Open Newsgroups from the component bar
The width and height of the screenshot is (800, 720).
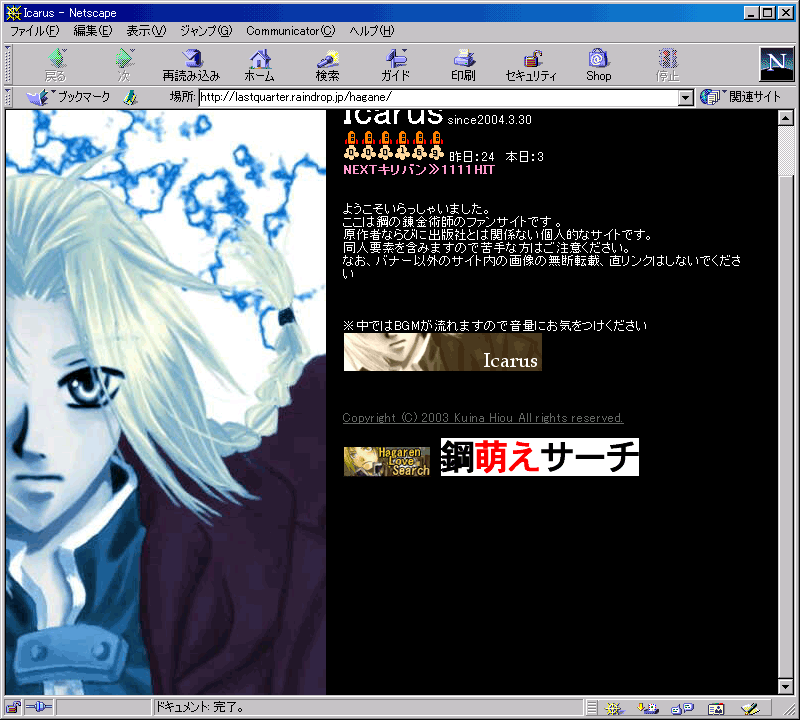(682, 708)
